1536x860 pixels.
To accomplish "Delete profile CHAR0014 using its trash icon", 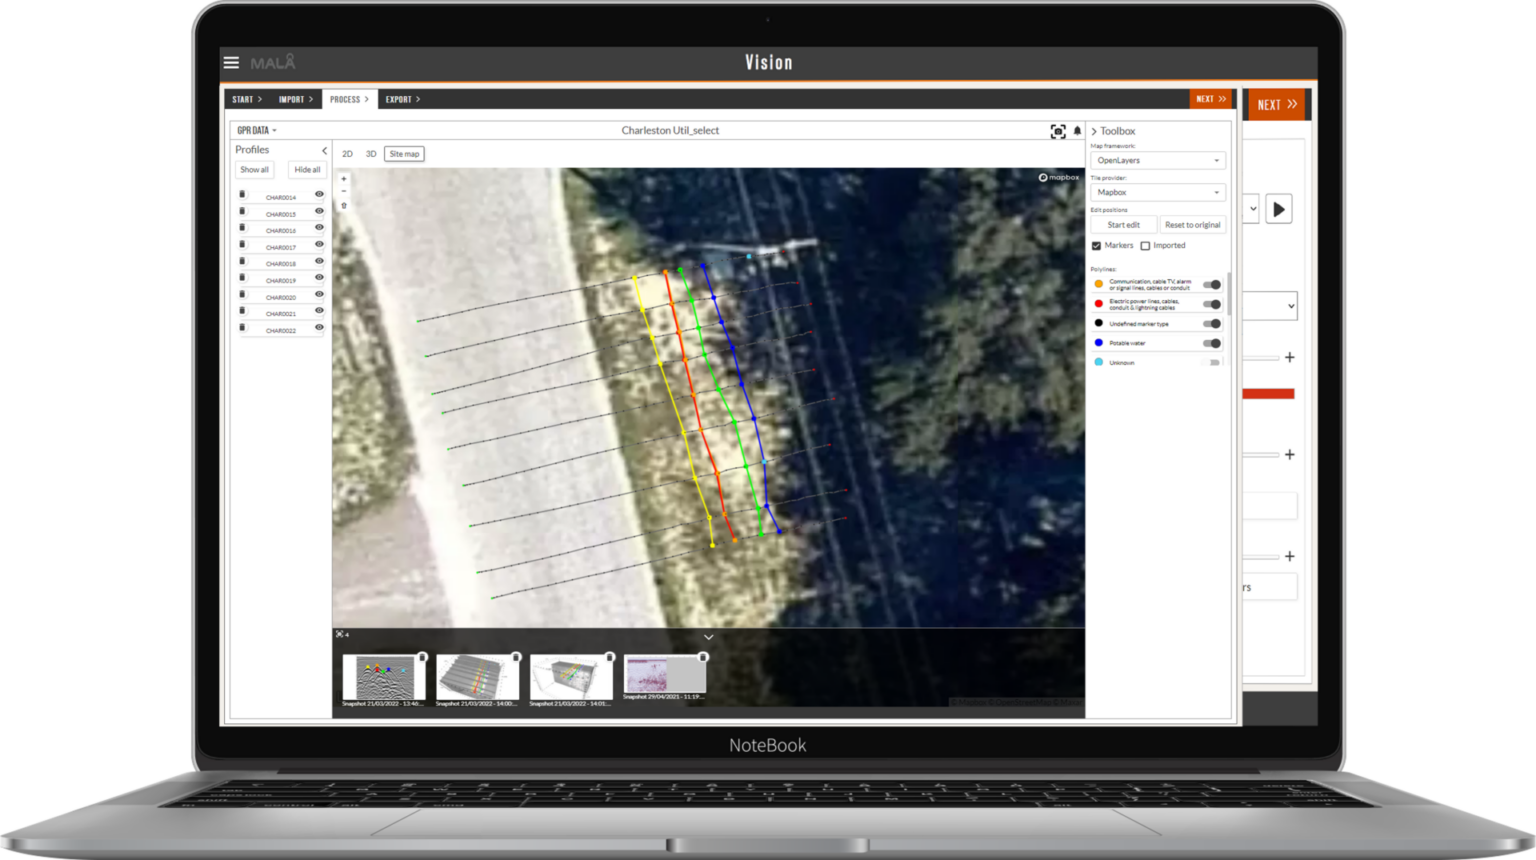I will pyautogui.click(x=242, y=194).
